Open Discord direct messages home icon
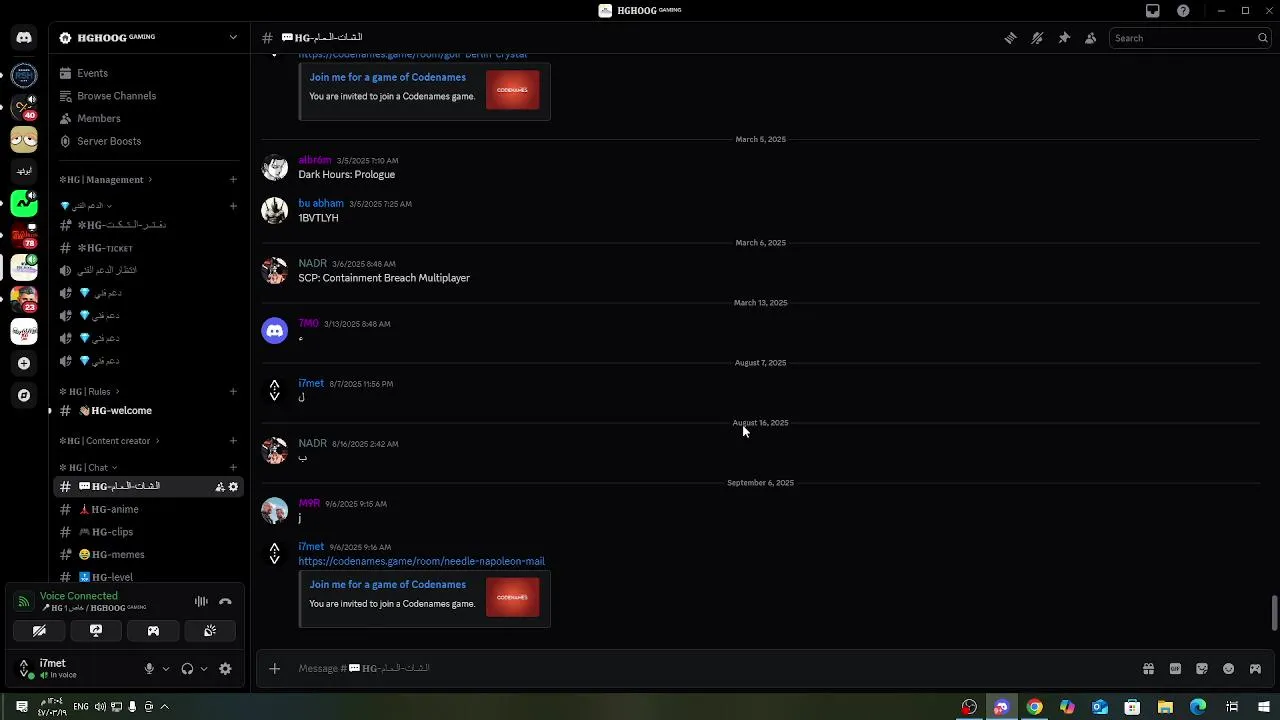Viewport: 1280px width, 720px height. coord(24,38)
